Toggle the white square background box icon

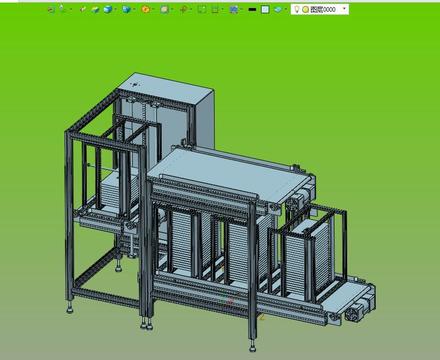(x=265, y=10)
